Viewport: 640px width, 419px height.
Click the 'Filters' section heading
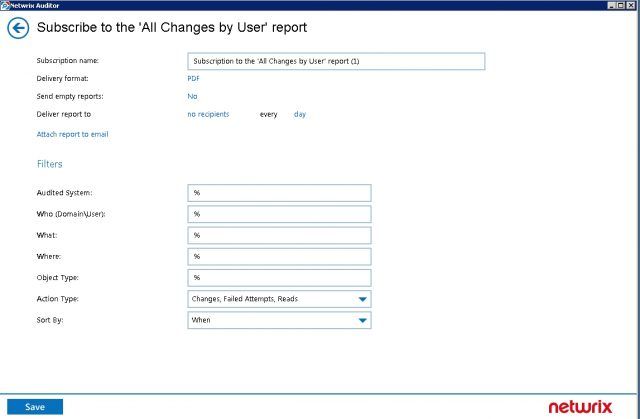[x=49, y=164]
